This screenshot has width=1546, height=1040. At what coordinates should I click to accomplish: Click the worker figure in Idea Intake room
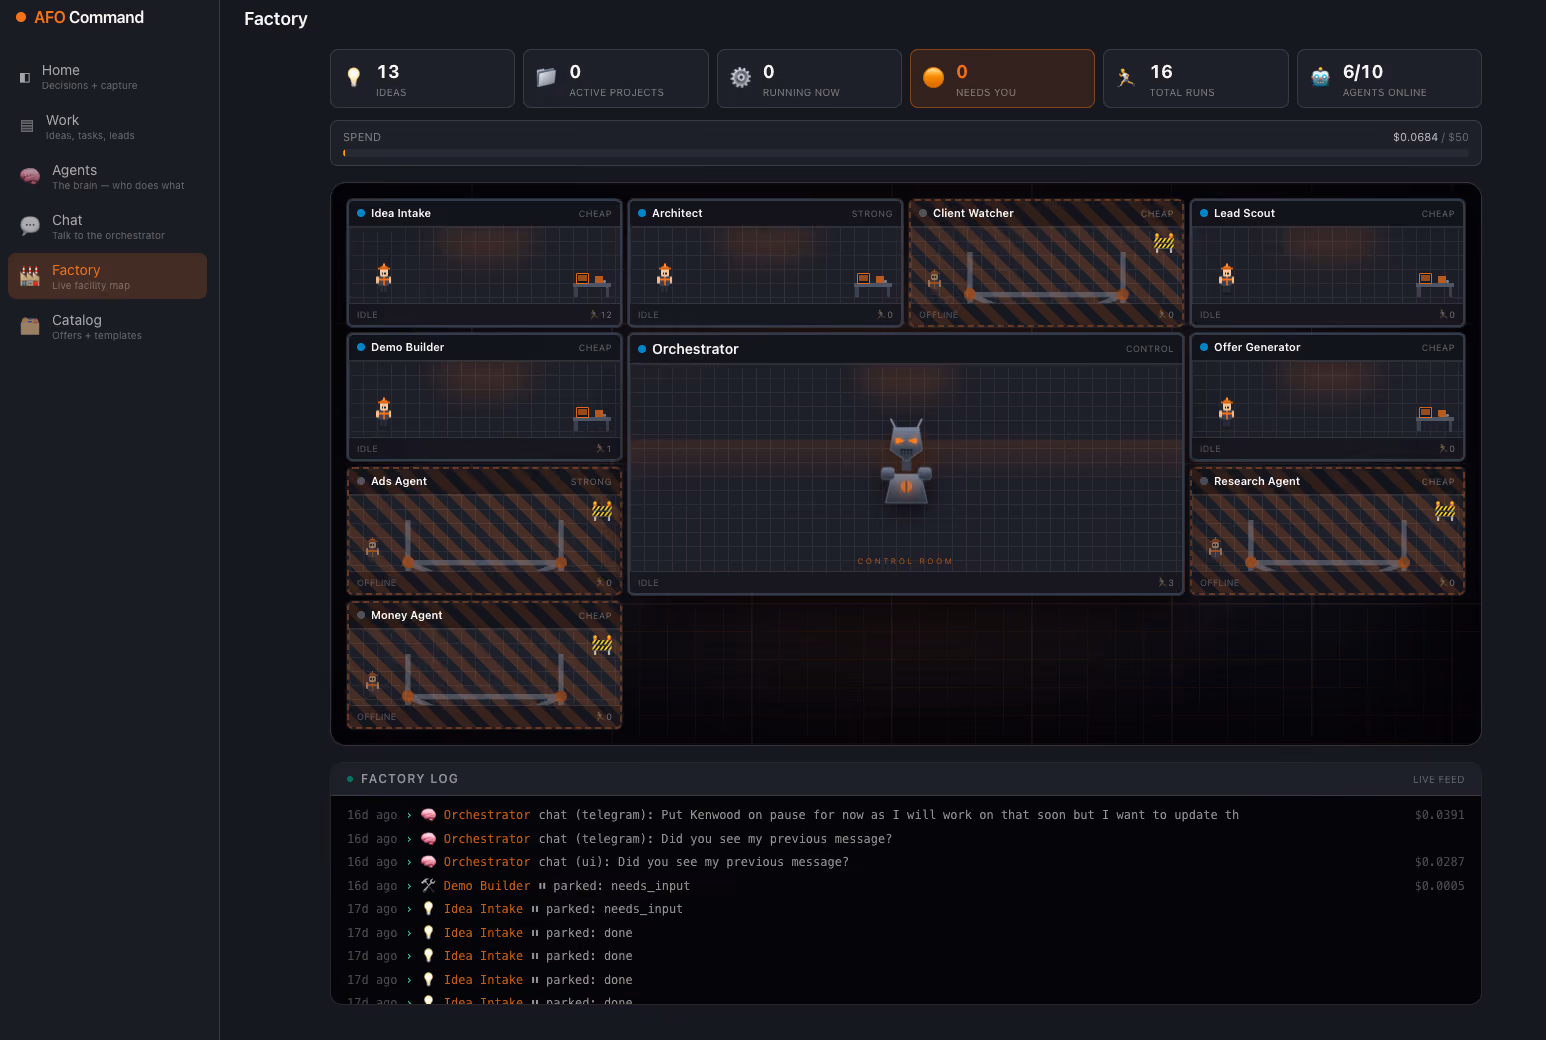point(383,275)
